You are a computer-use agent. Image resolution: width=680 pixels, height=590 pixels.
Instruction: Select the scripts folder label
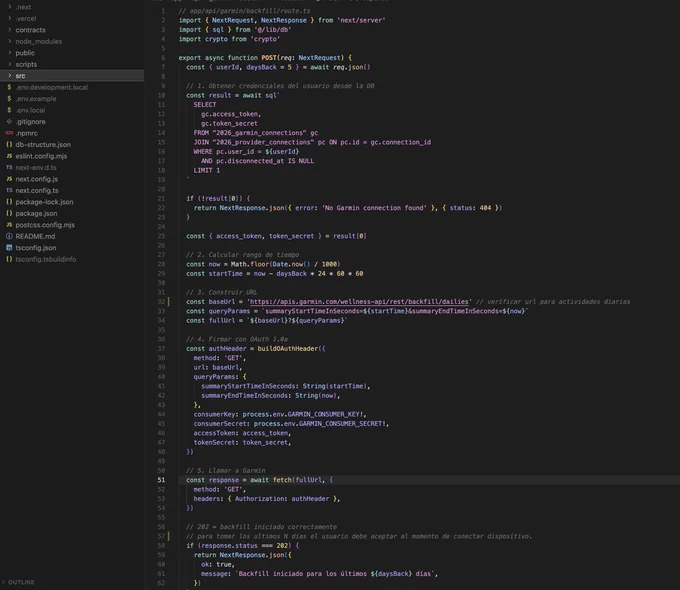click(26, 64)
